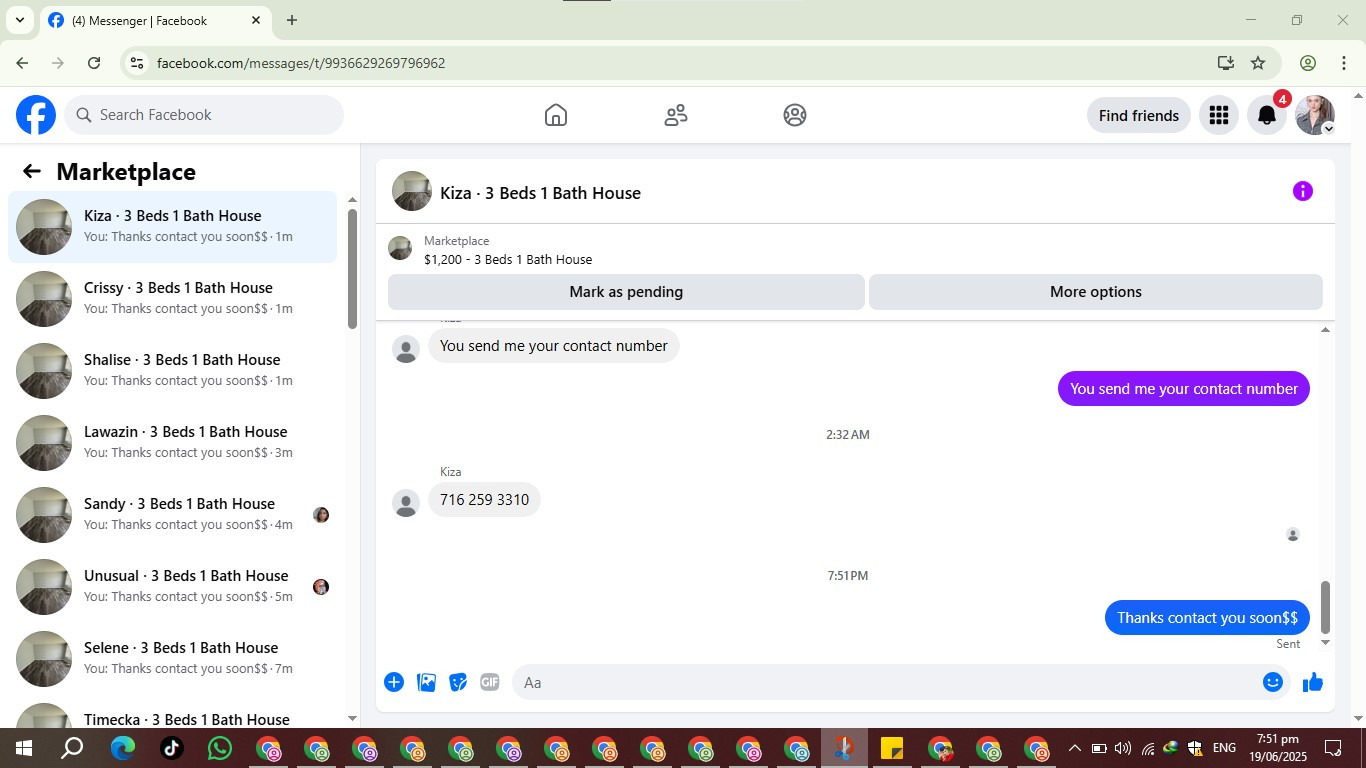Open the Lawazin conversation
The height and width of the screenshot is (768, 1366).
click(173, 443)
